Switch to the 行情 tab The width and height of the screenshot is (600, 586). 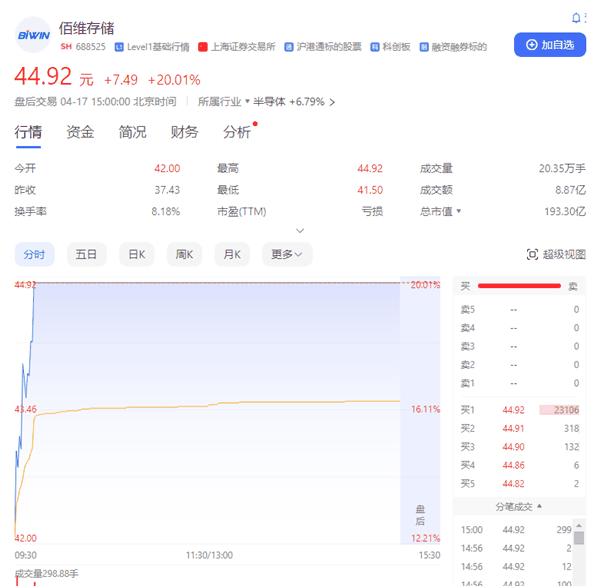[28, 132]
